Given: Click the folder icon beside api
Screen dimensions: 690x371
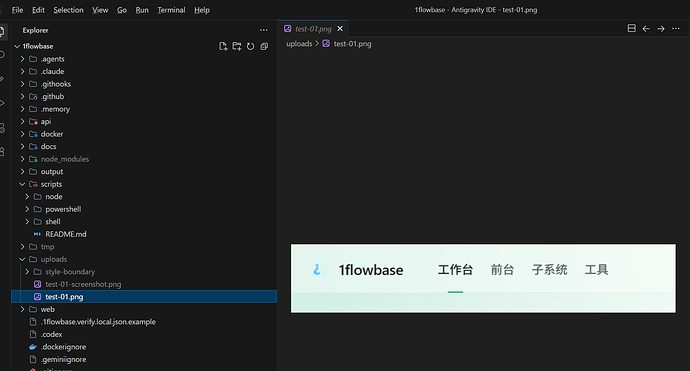Looking at the screenshot, I should 33,121.
